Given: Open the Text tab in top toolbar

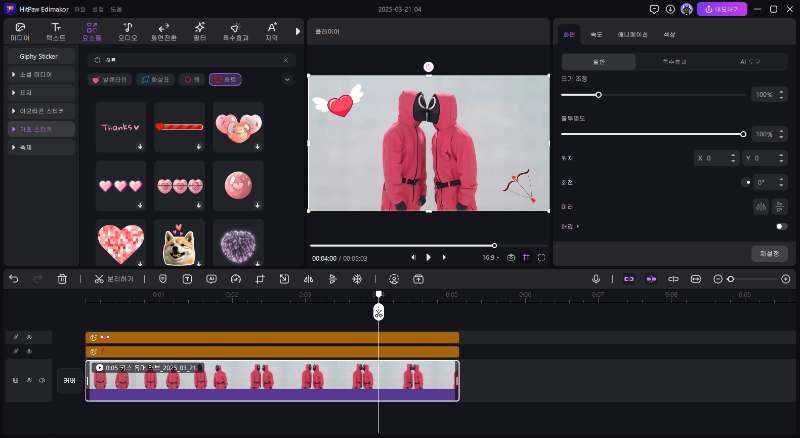Looking at the screenshot, I should [55, 30].
